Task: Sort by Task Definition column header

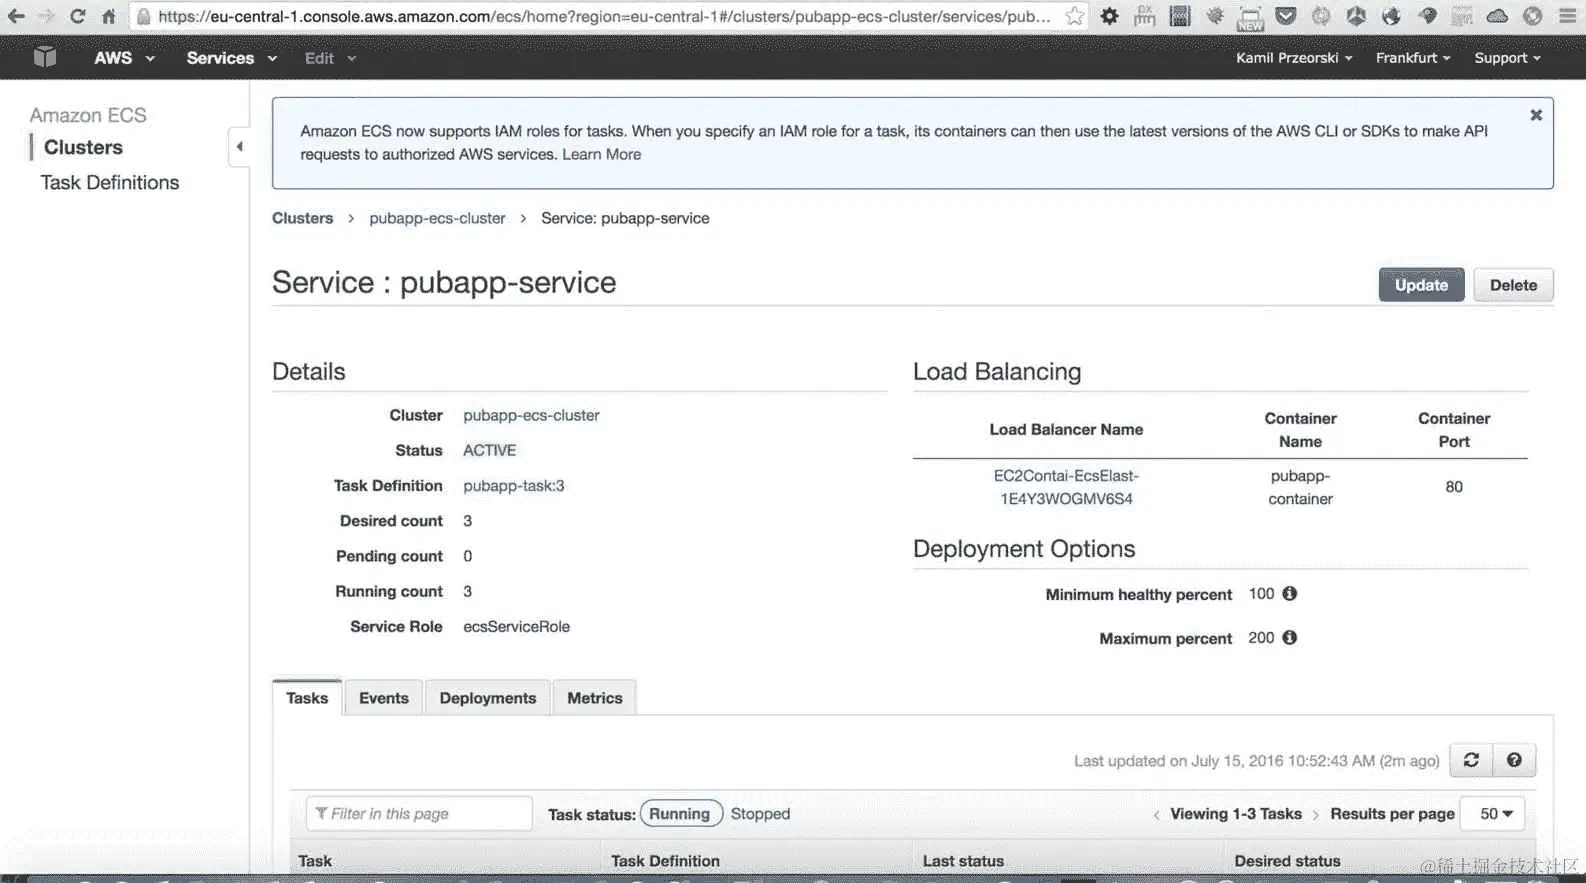Action: (665, 861)
